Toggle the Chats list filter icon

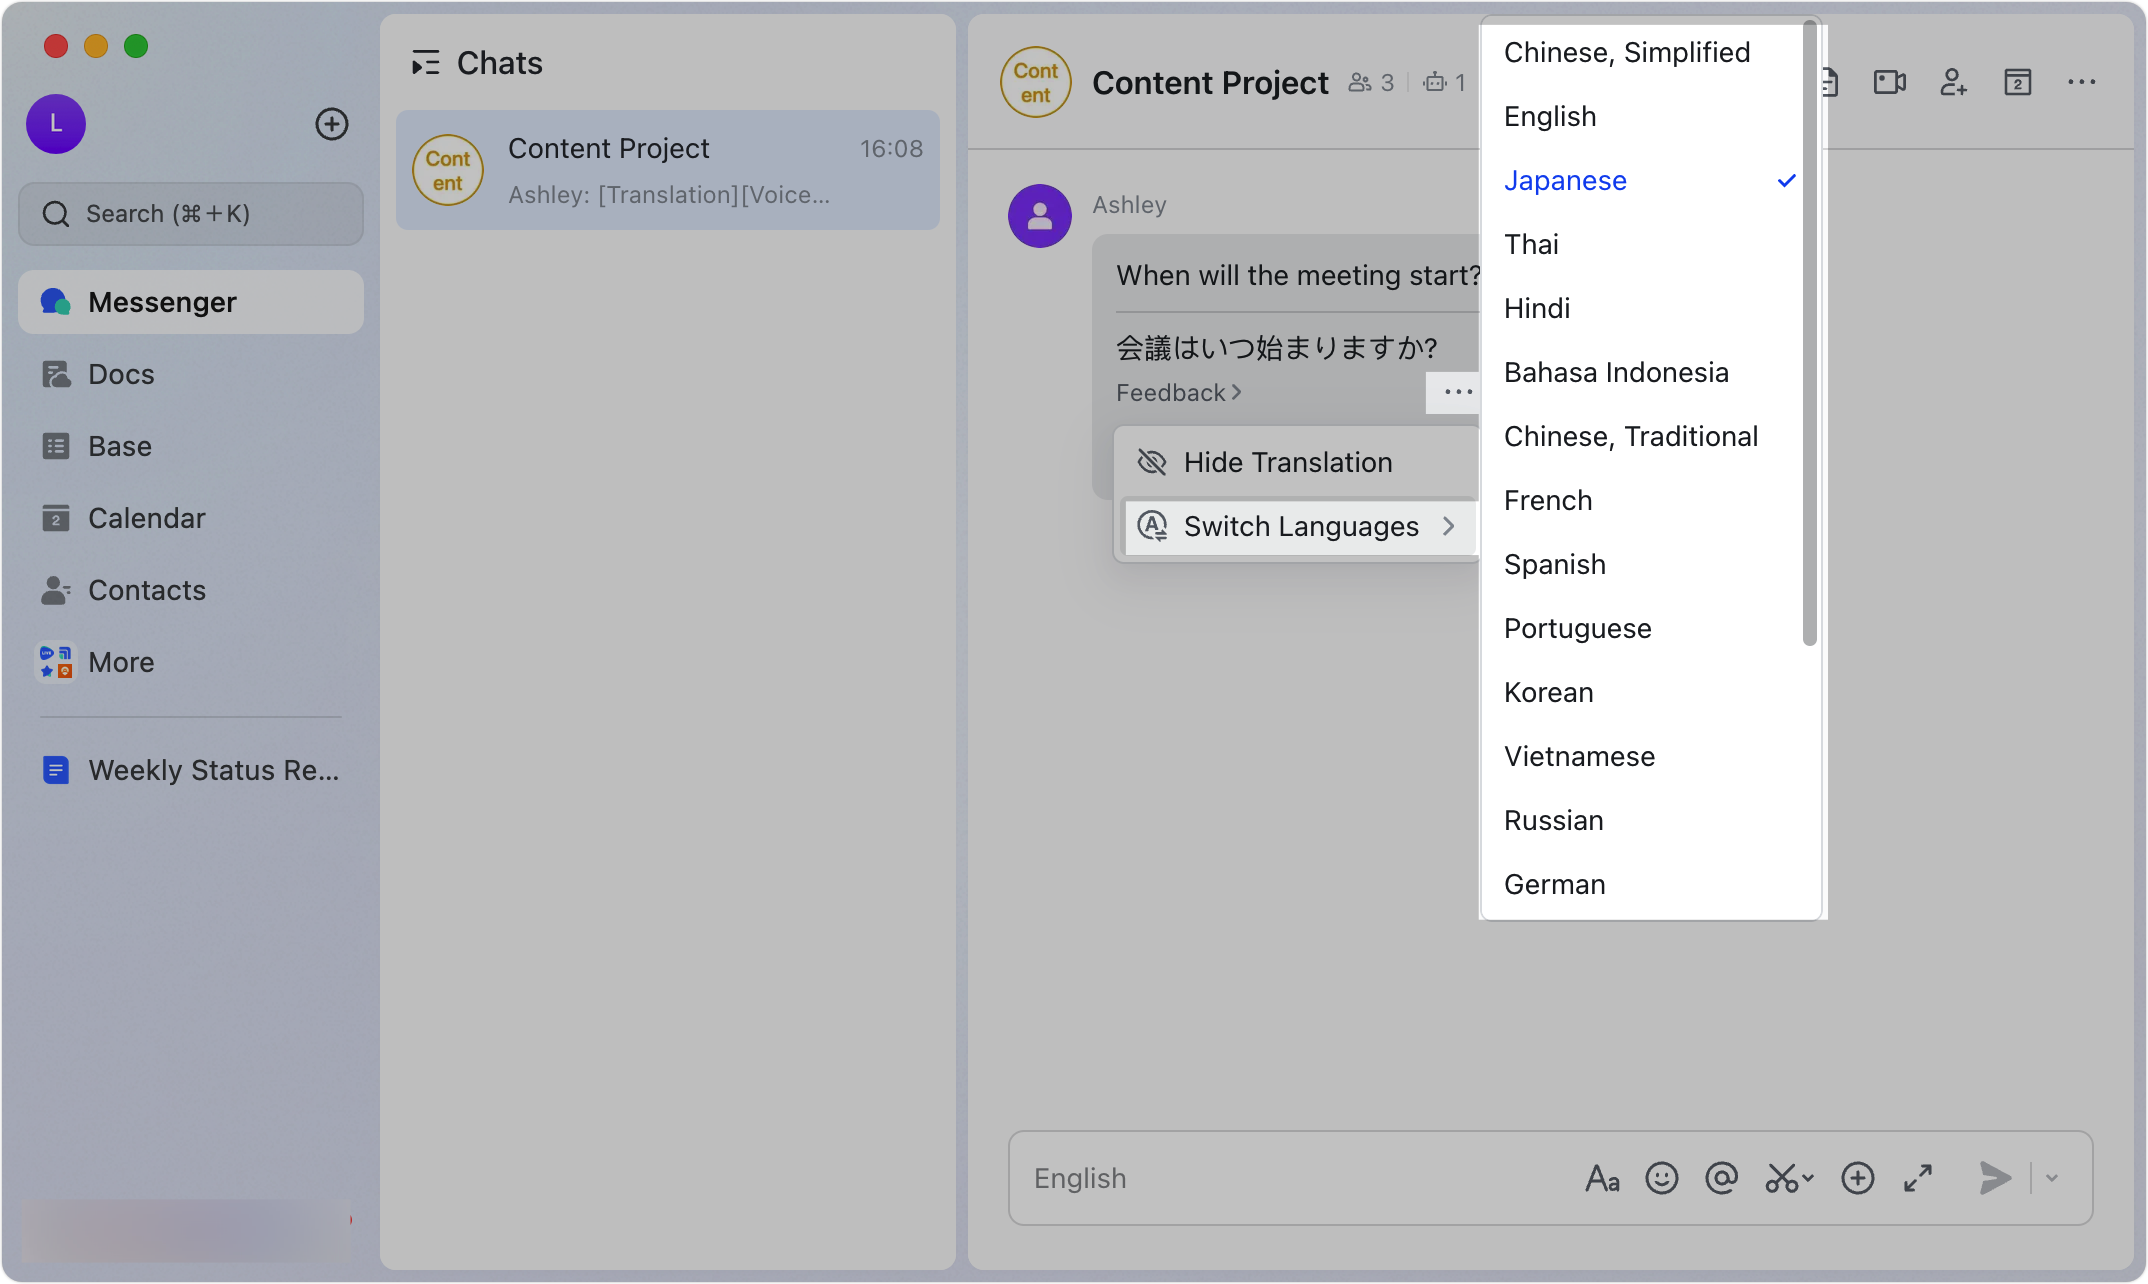426,63
